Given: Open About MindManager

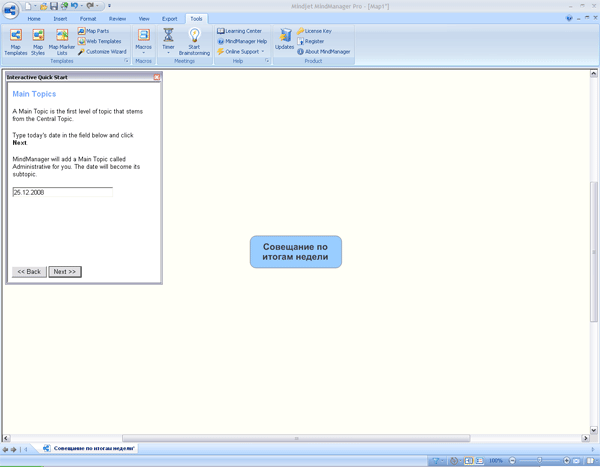Looking at the screenshot, I should click(324, 52).
